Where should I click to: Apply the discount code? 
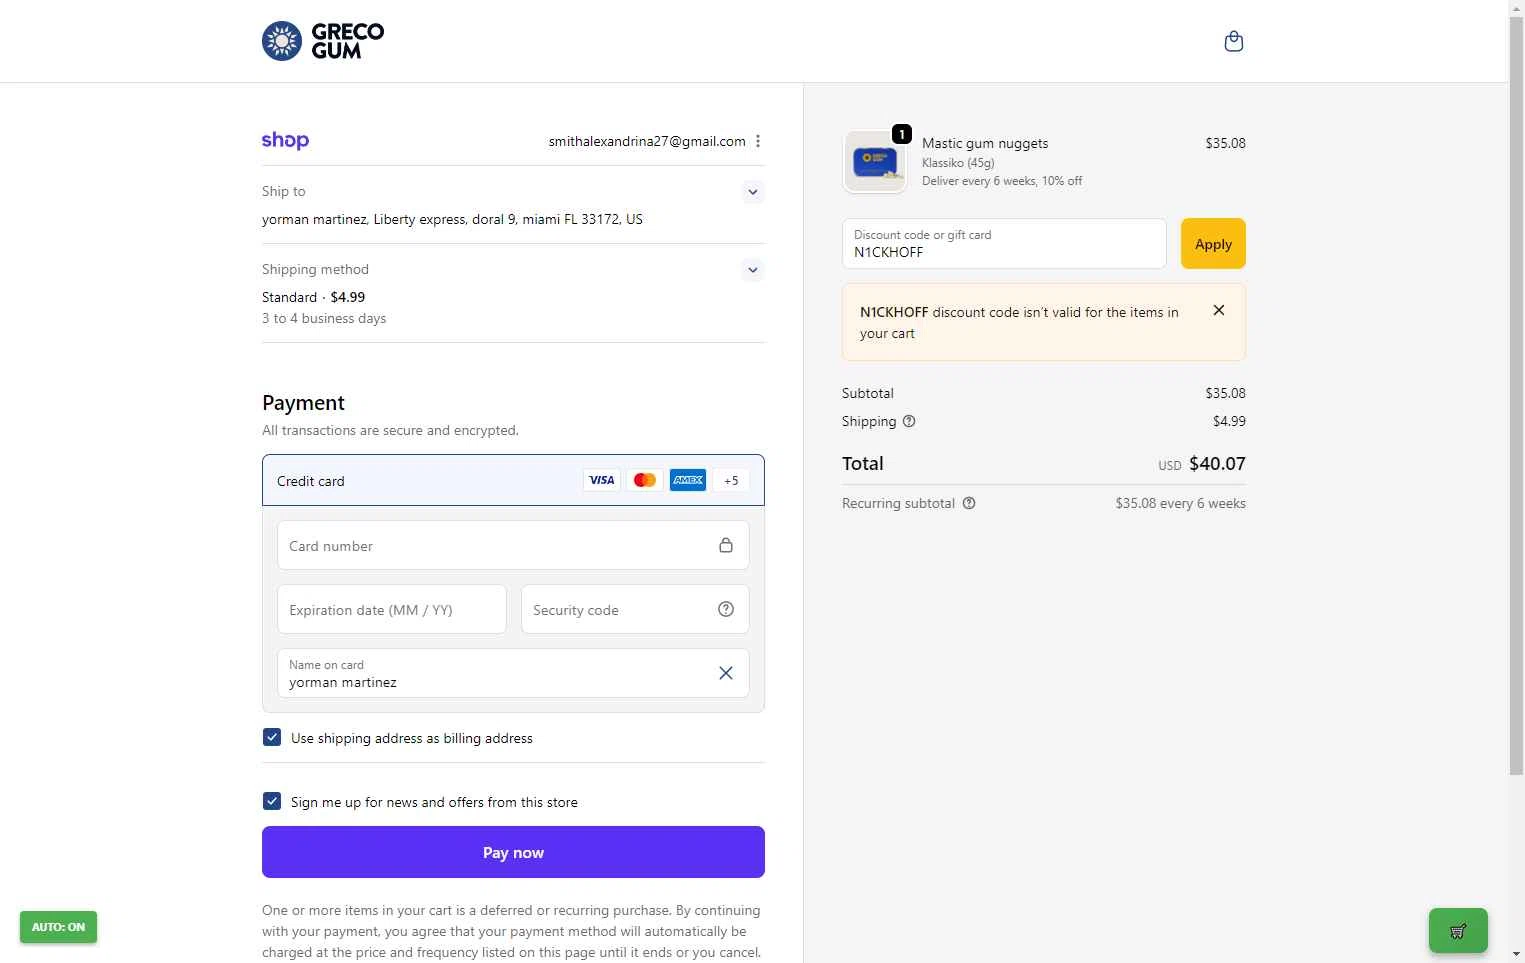click(1213, 243)
